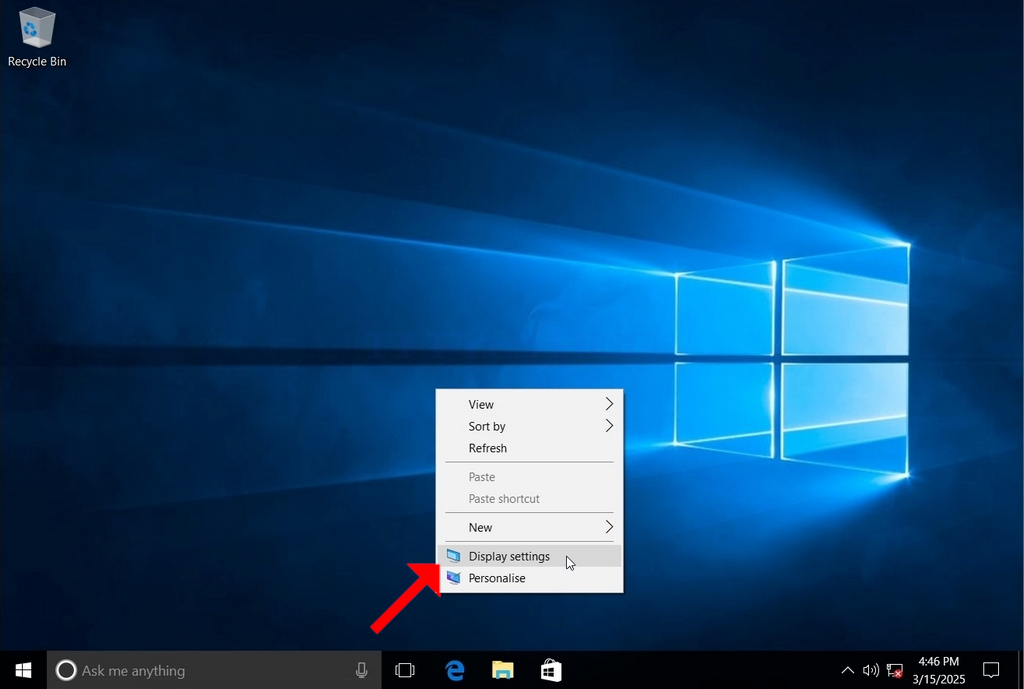Show hidden icons in system tray
Viewport: 1024px width, 689px height.
click(x=847, y=671)
